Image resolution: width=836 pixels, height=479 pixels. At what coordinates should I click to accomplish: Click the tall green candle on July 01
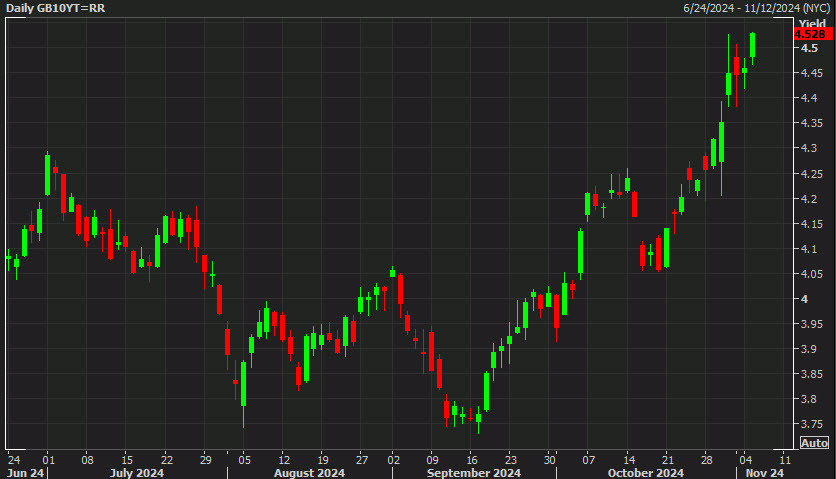point(47,175)
